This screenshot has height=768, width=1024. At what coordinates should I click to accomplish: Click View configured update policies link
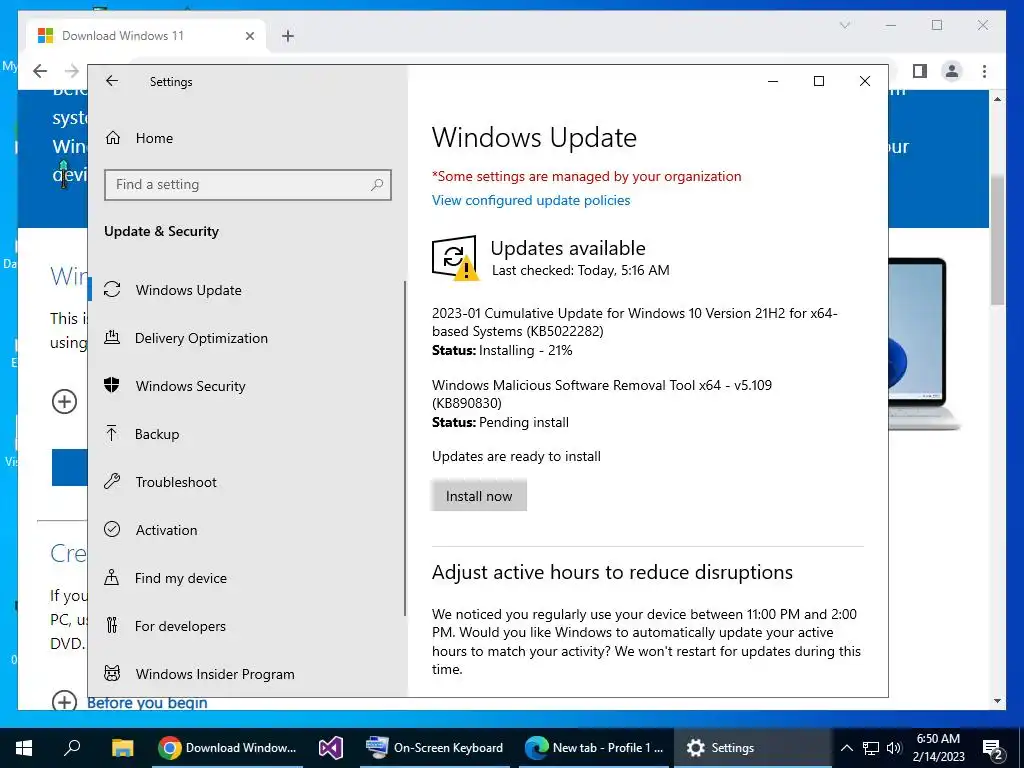tap(531, 200)
